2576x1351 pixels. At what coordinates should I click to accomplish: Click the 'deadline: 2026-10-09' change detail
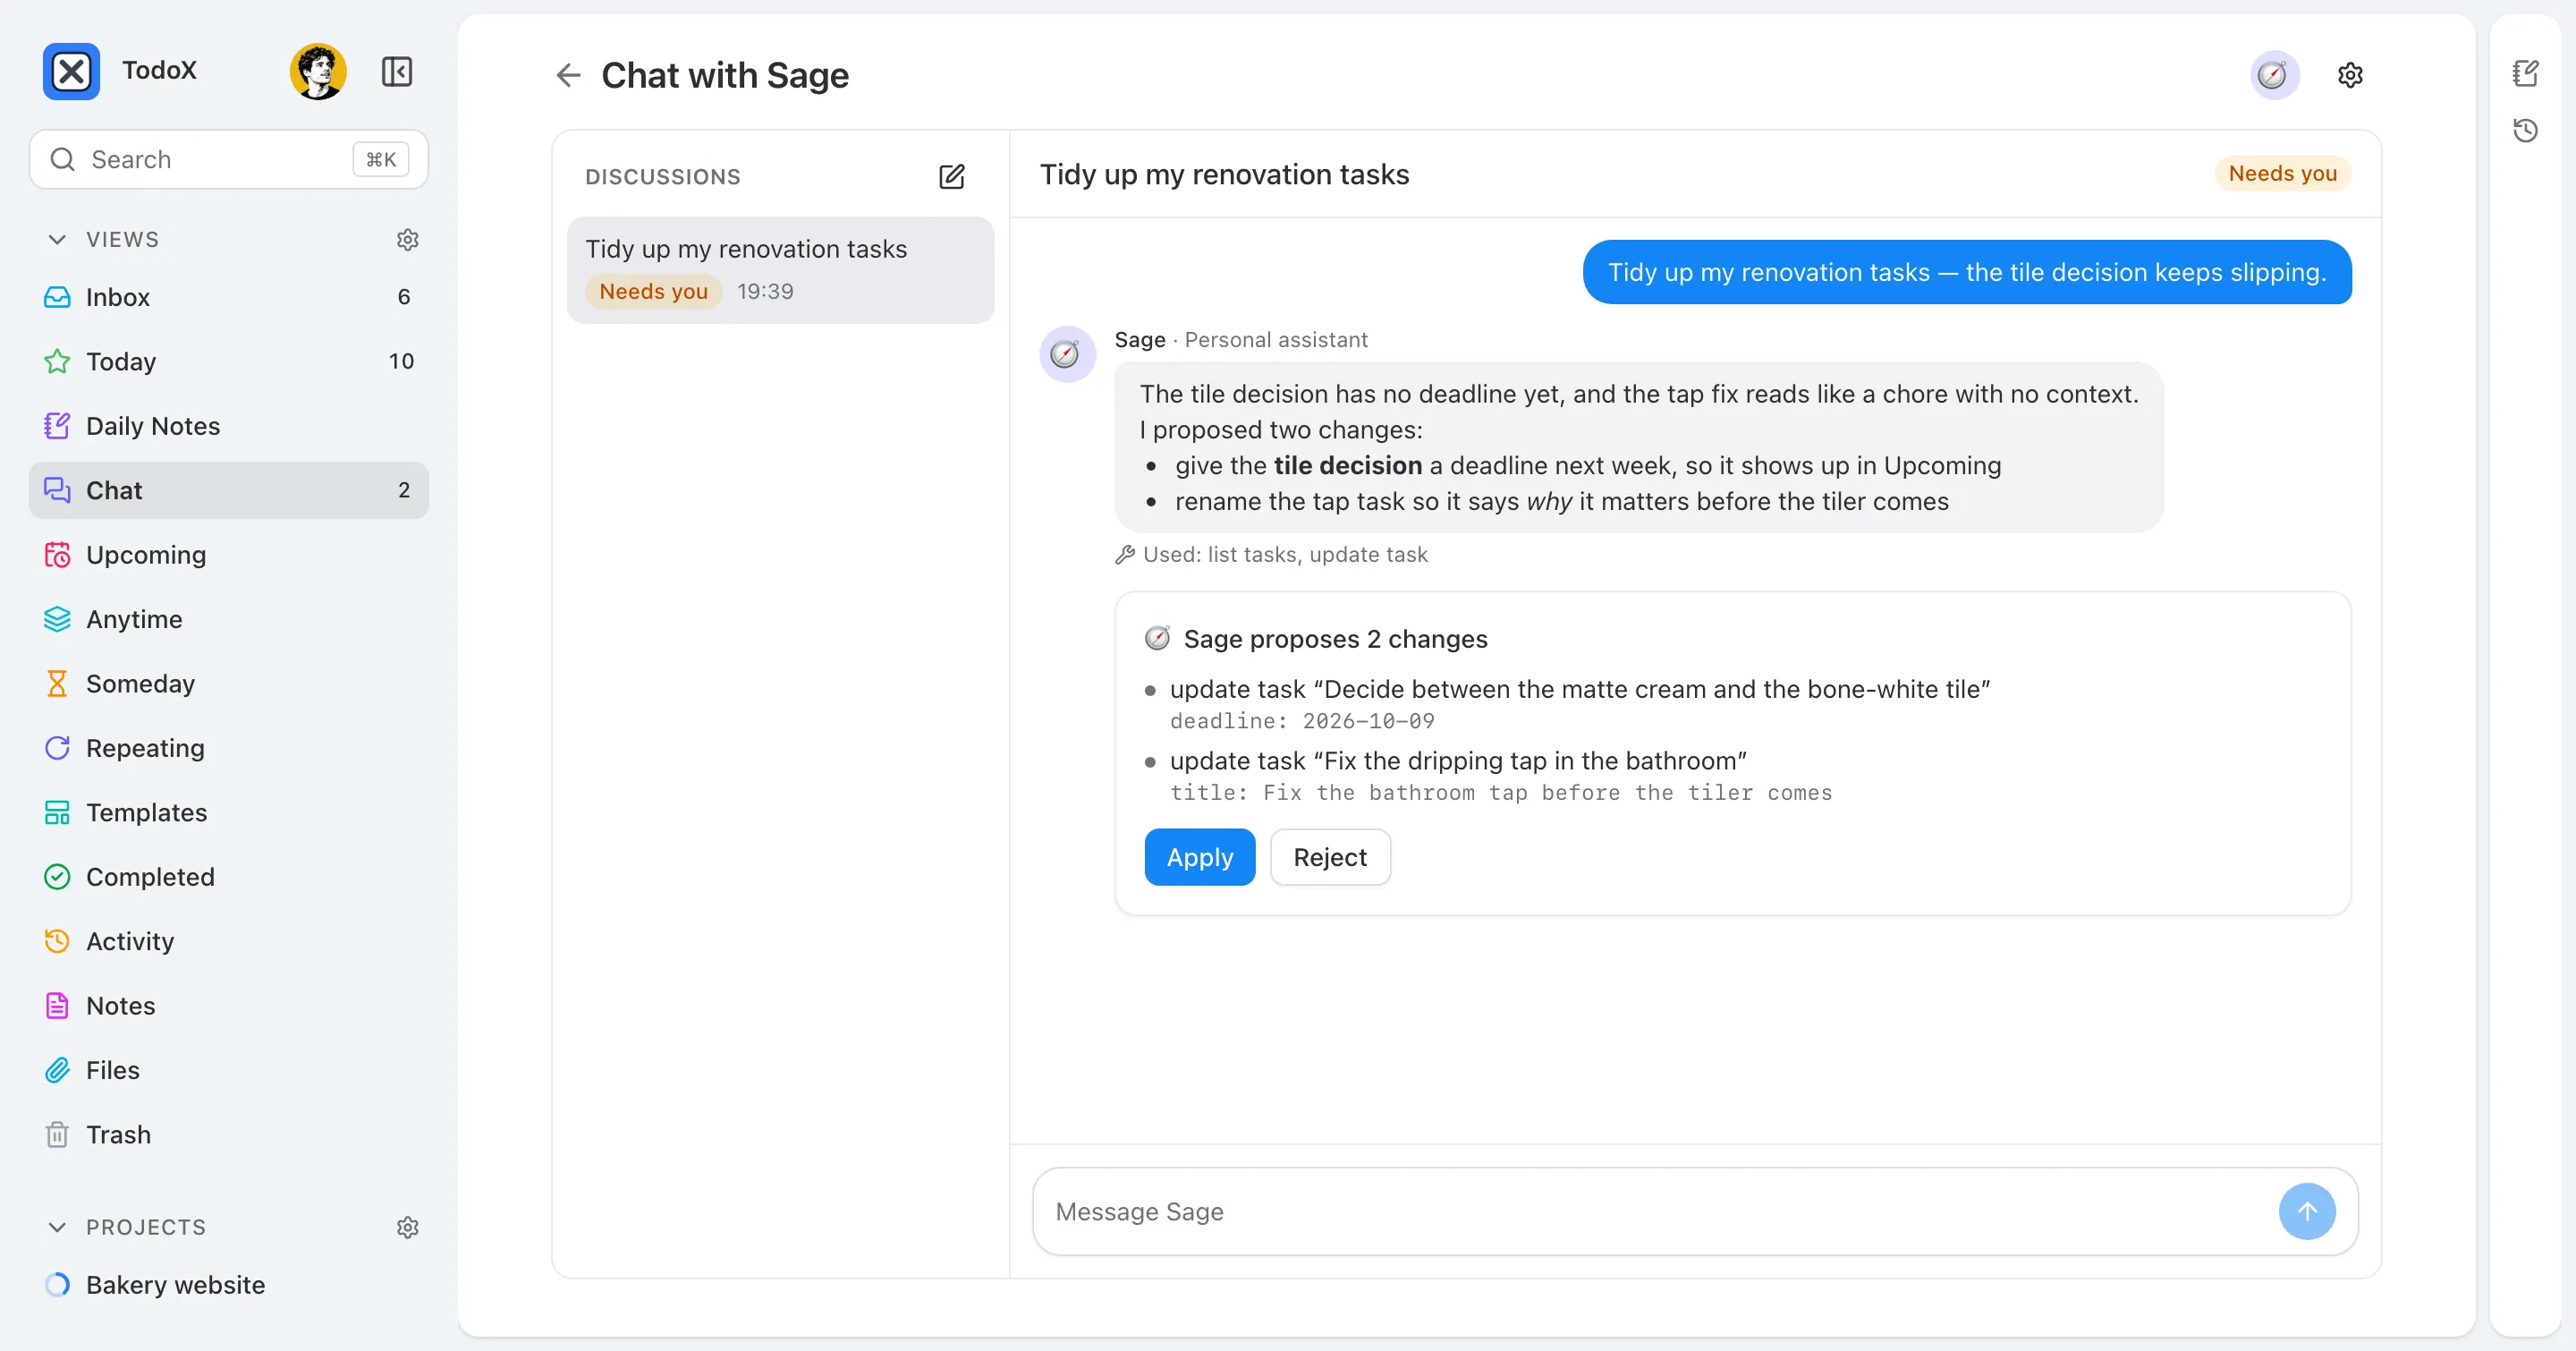pyautogui.click(x=1302, y=721)
